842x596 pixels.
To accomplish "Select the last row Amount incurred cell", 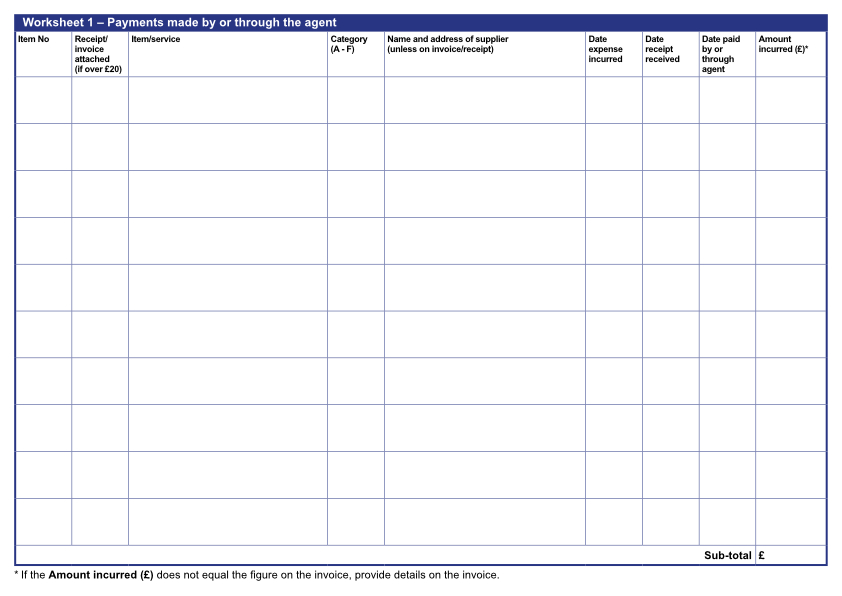I will click(790, 521).
